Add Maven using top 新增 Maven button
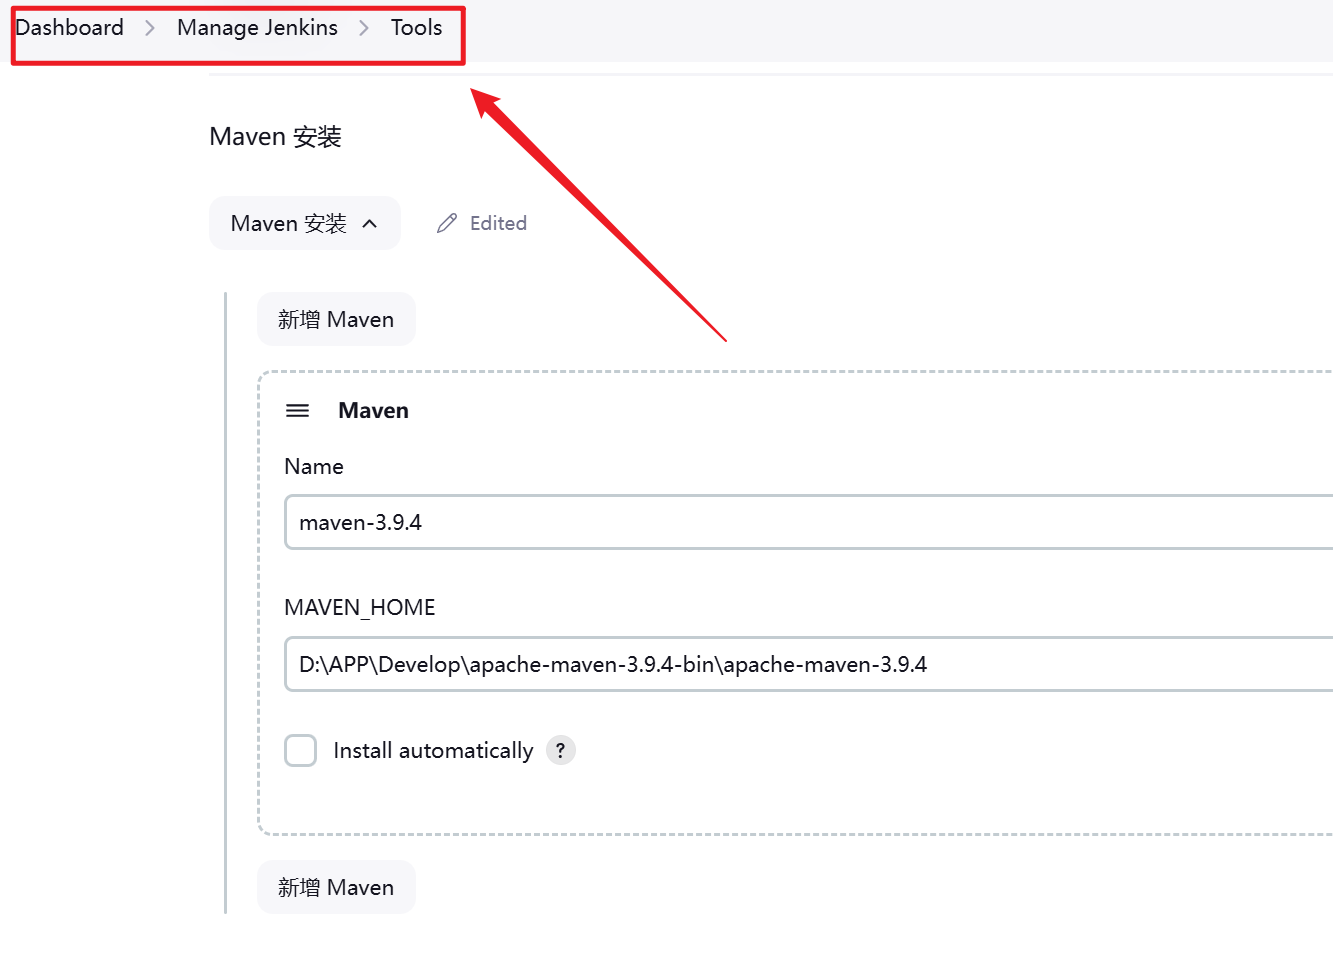1333x955 pixels. pyautogui.click(x=336, y=319)
